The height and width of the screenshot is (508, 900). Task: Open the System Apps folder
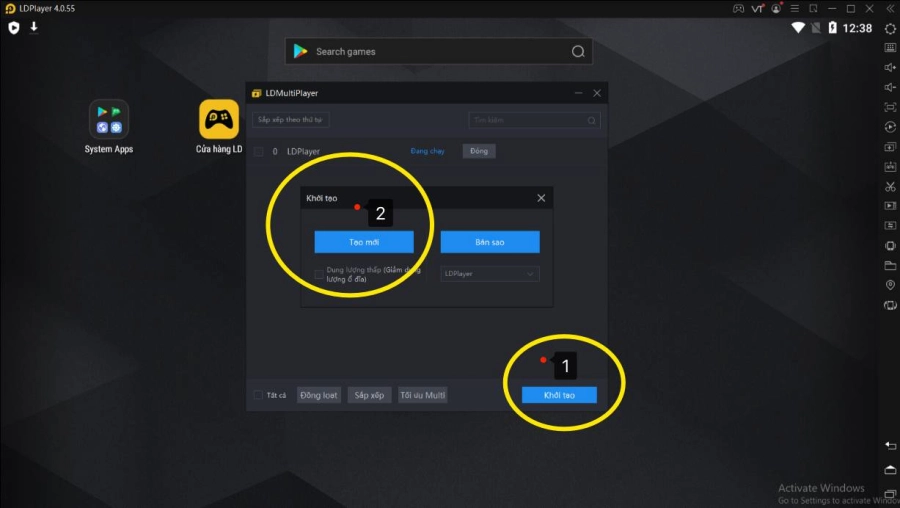(108, 127)
